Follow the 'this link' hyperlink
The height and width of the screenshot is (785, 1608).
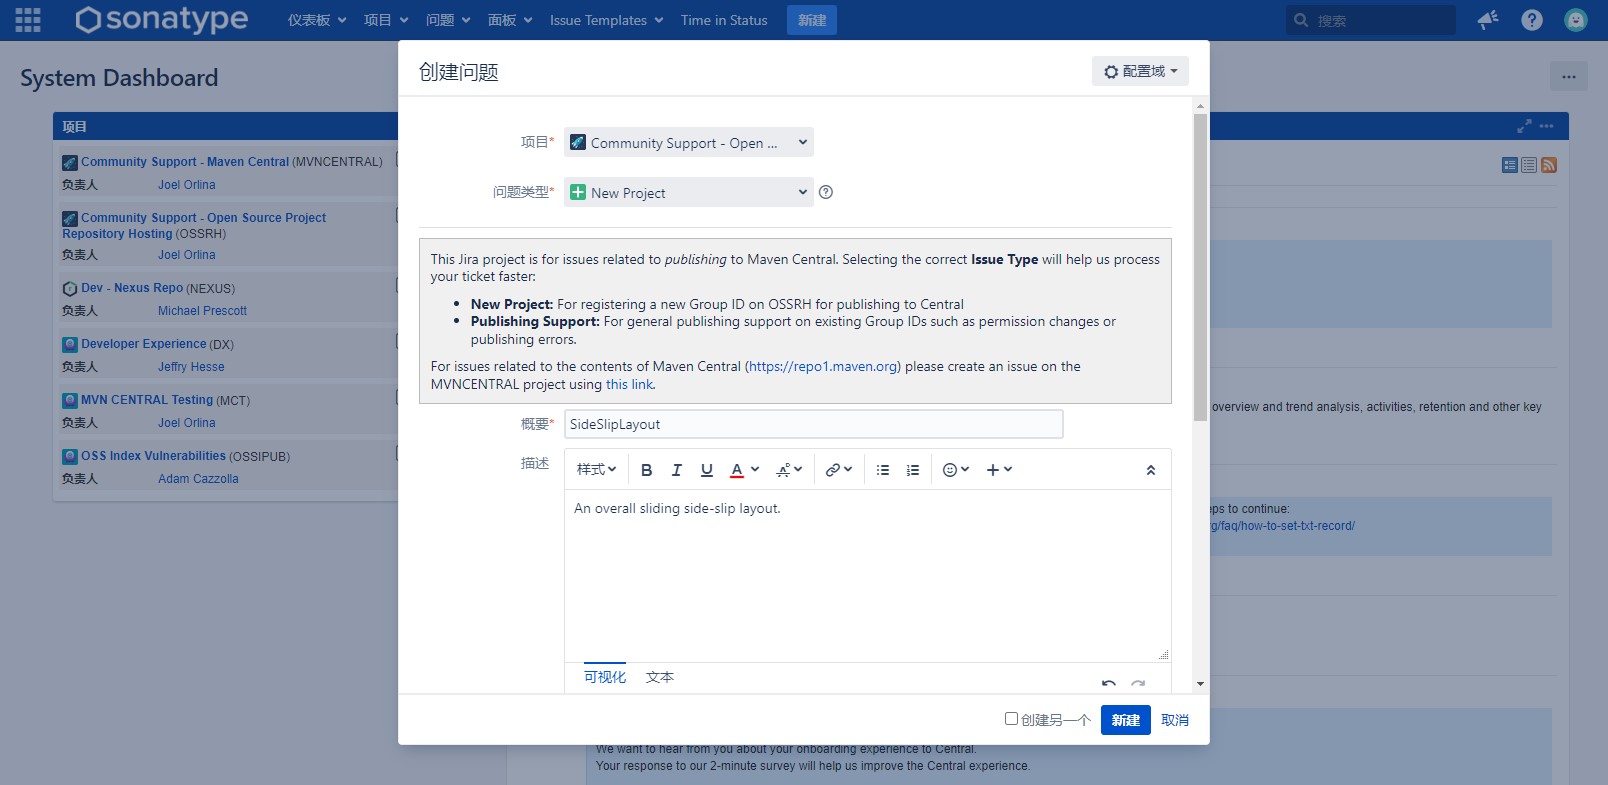[x=629, y=384]
